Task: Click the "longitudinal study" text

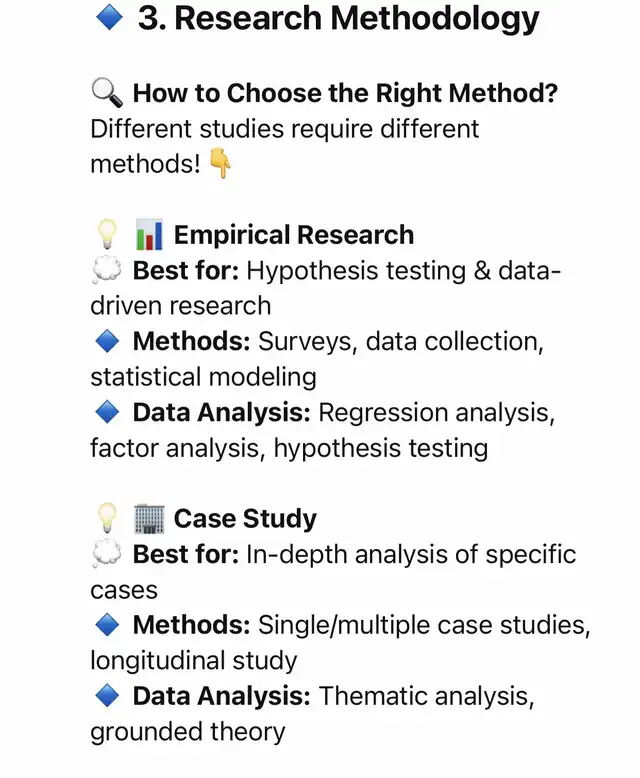Action: click(x=193, y=661)
